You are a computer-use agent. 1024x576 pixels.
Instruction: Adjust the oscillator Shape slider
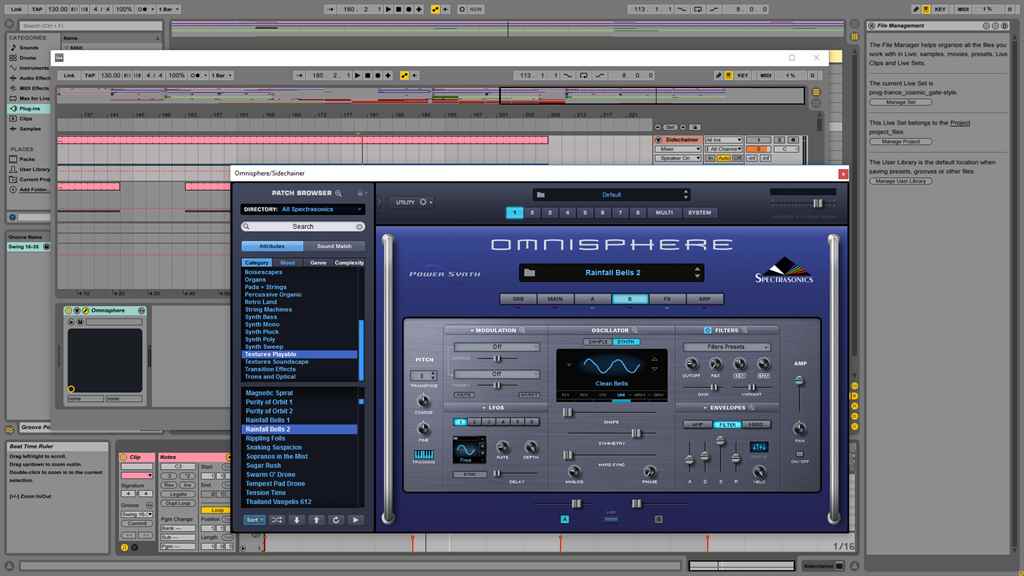[567, 413]
